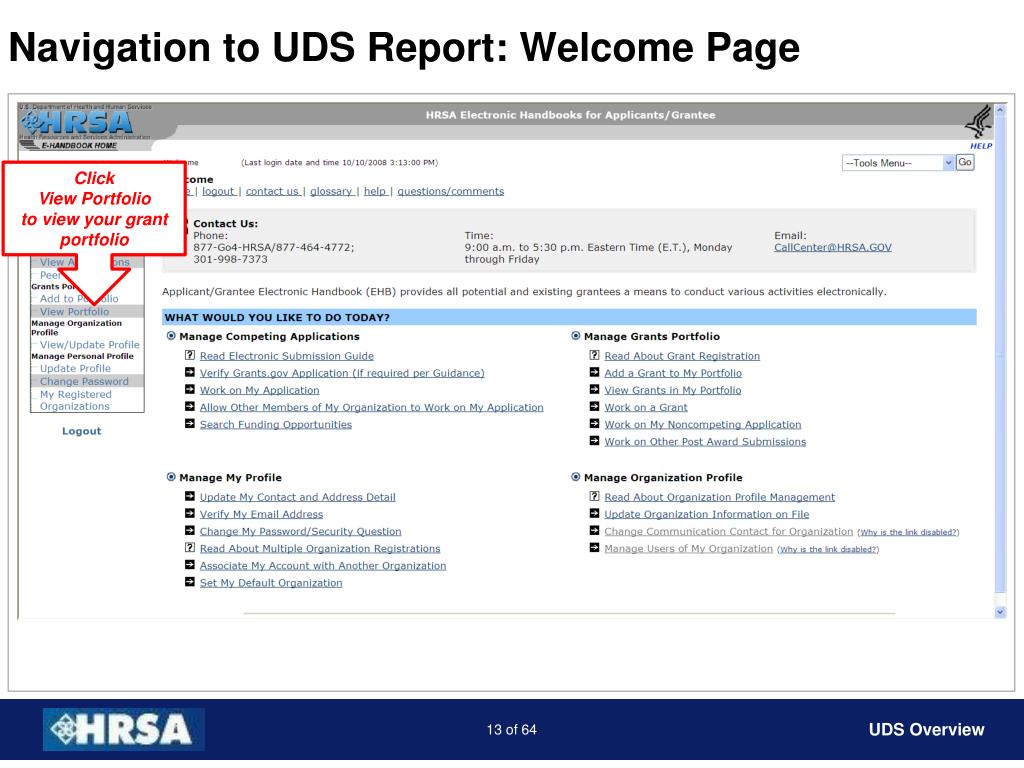Select Manage My Profile radio button

(x=171, y=477)
